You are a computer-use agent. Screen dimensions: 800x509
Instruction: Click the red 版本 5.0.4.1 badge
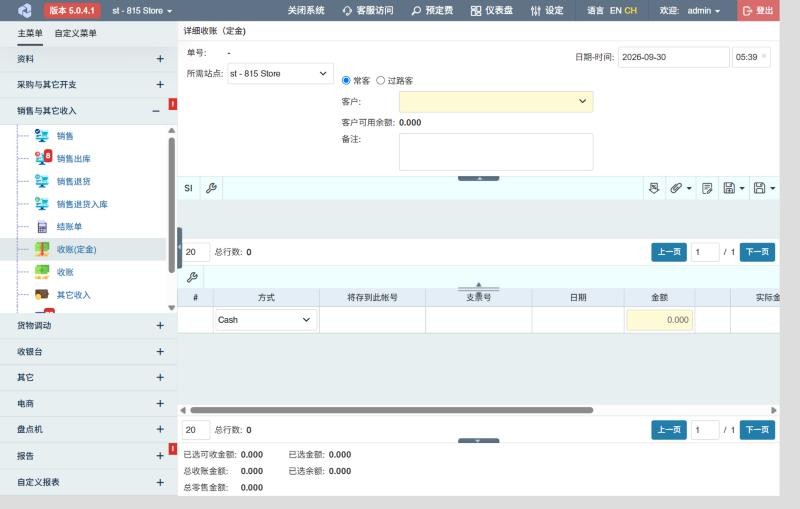72,10
